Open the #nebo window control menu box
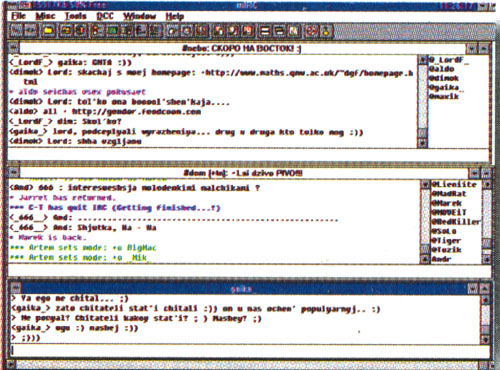 pos(14,48)
